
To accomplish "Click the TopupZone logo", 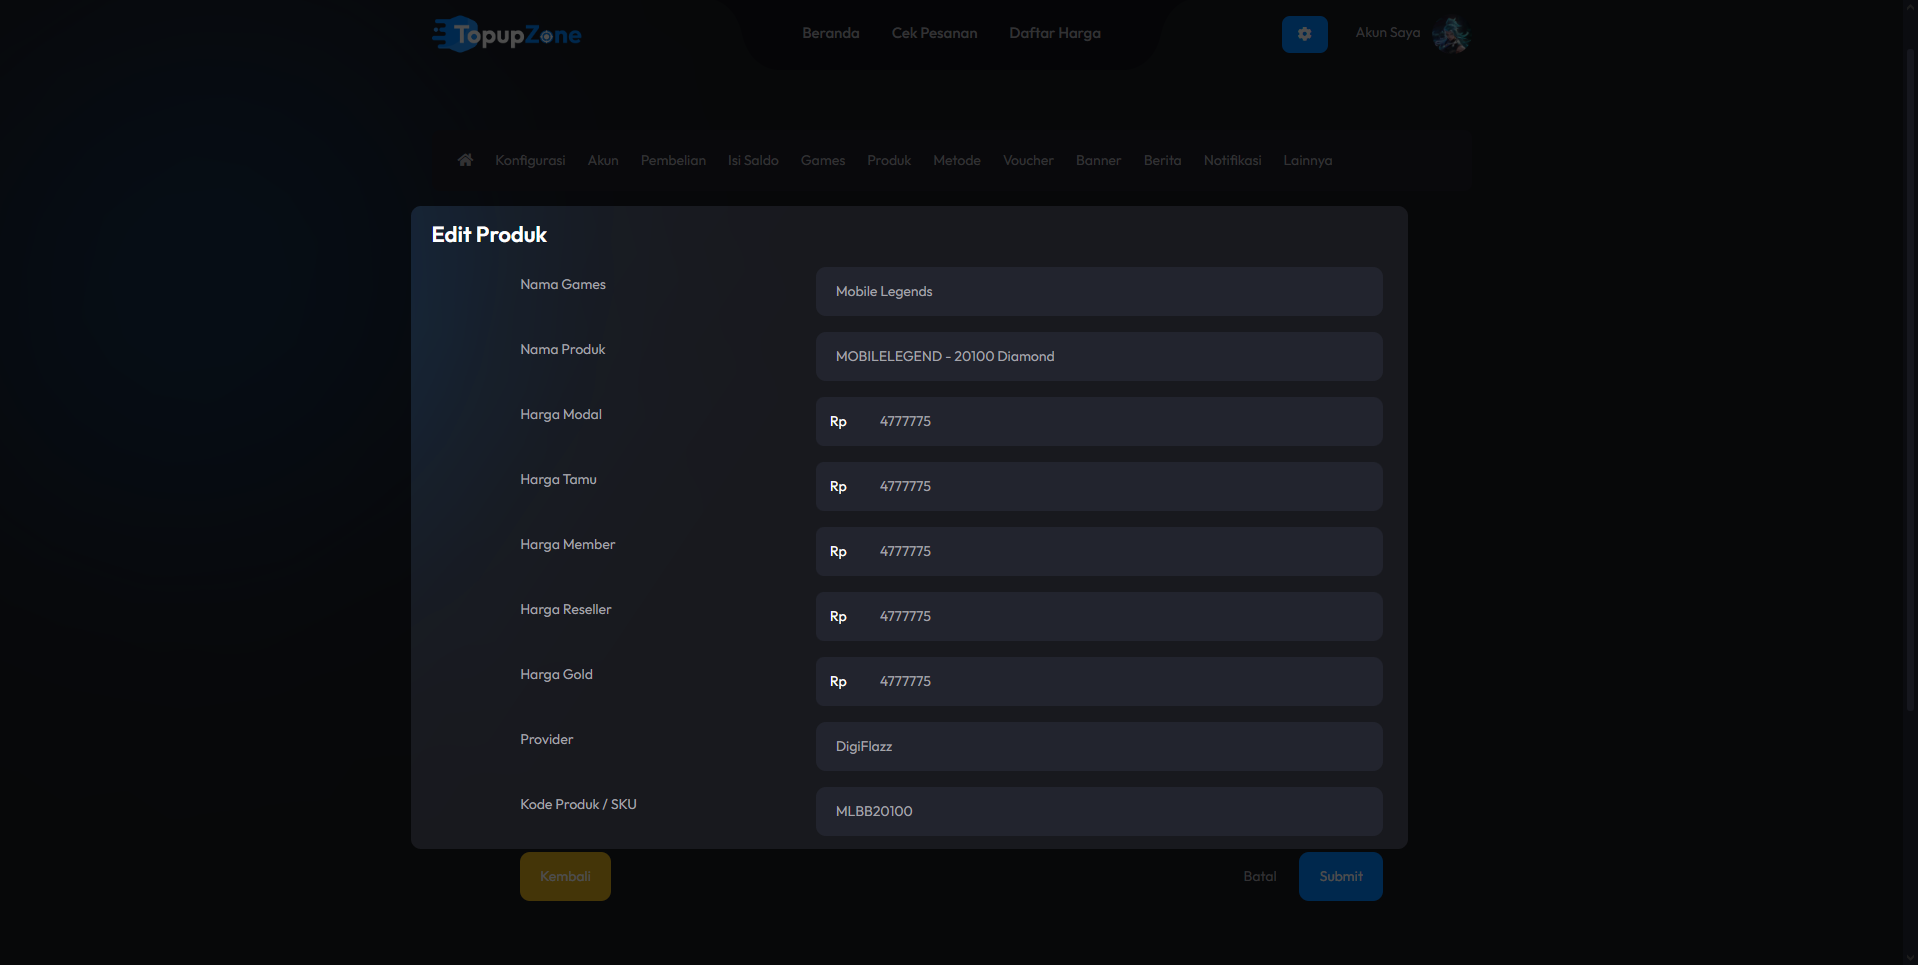I will 507,34.
